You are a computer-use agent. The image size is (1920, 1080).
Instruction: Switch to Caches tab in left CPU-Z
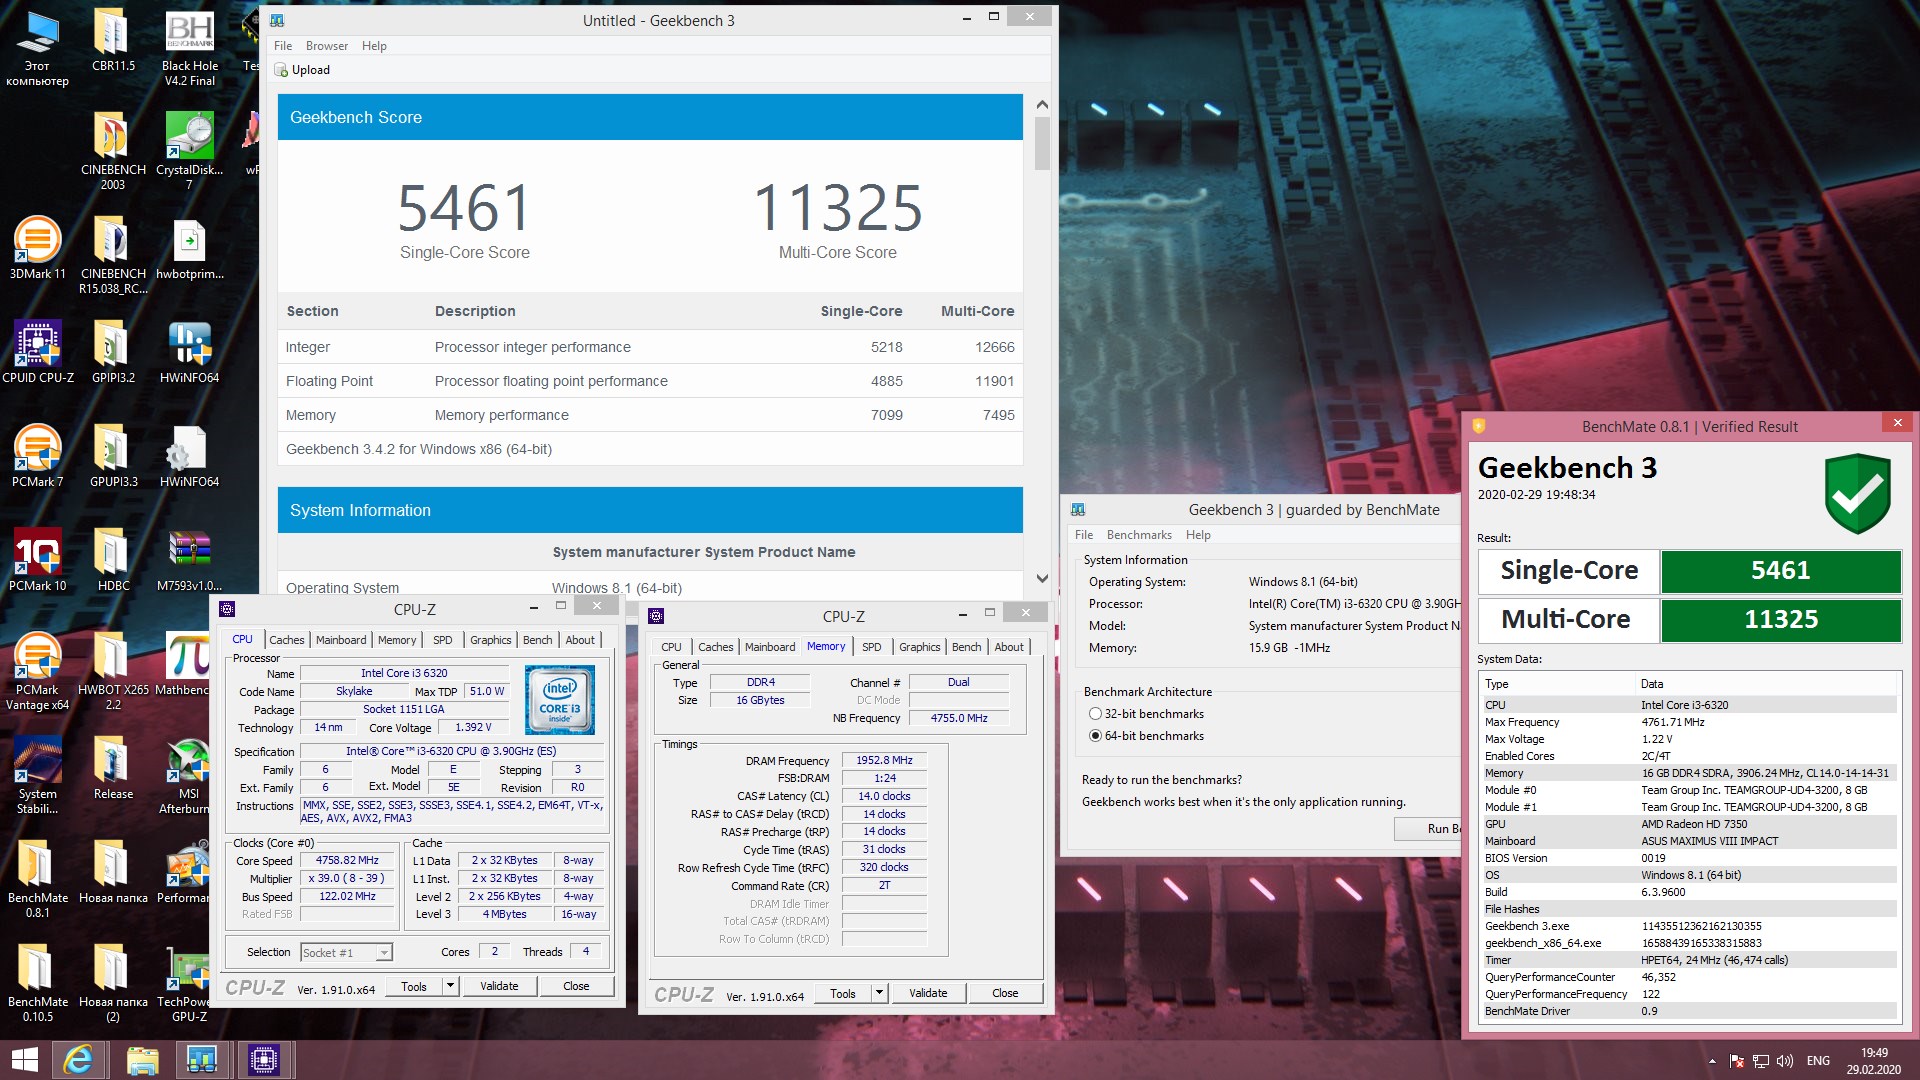click(x=286, y=640)
